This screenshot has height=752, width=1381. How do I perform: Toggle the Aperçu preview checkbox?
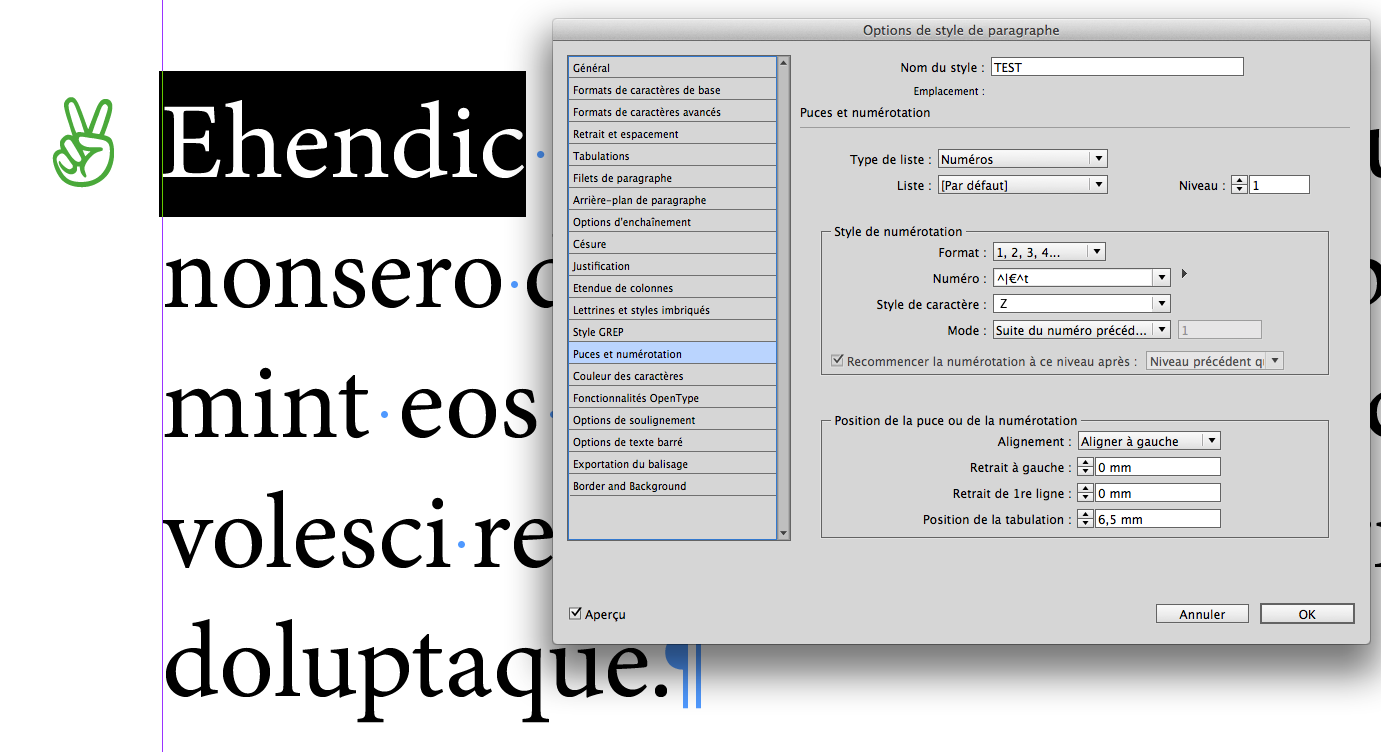point(575,613)
